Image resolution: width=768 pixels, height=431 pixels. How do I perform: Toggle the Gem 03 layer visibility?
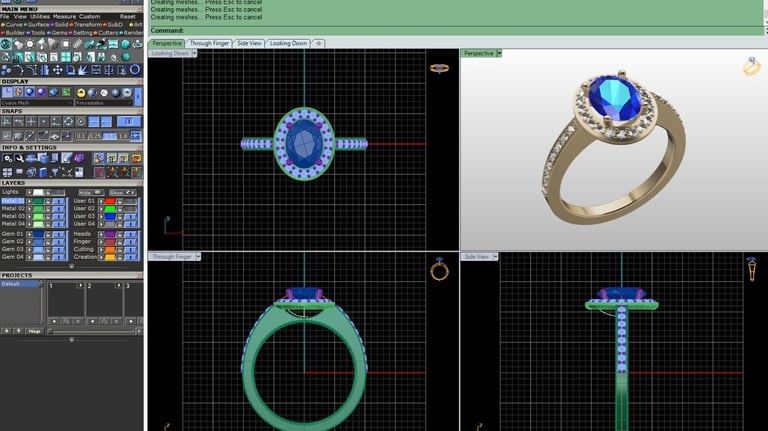coord(58,249)
